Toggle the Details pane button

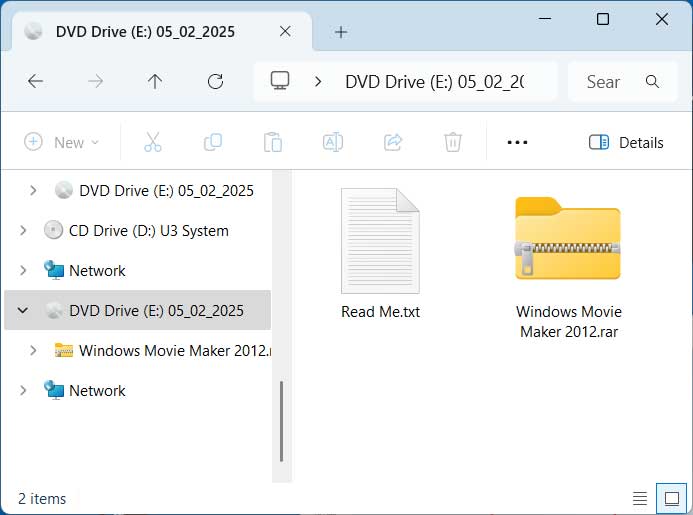626,142
